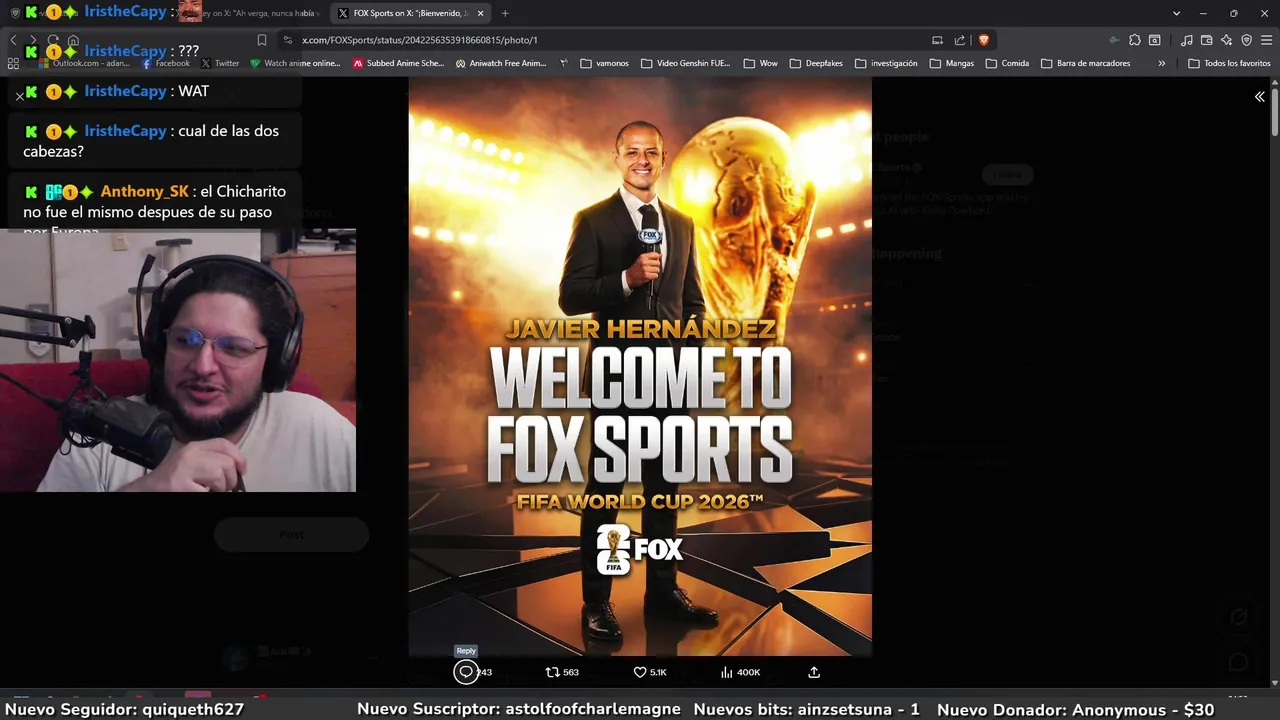Click the Repost icon showing 563
This screenshot has width=1280, height=720.
552,672
